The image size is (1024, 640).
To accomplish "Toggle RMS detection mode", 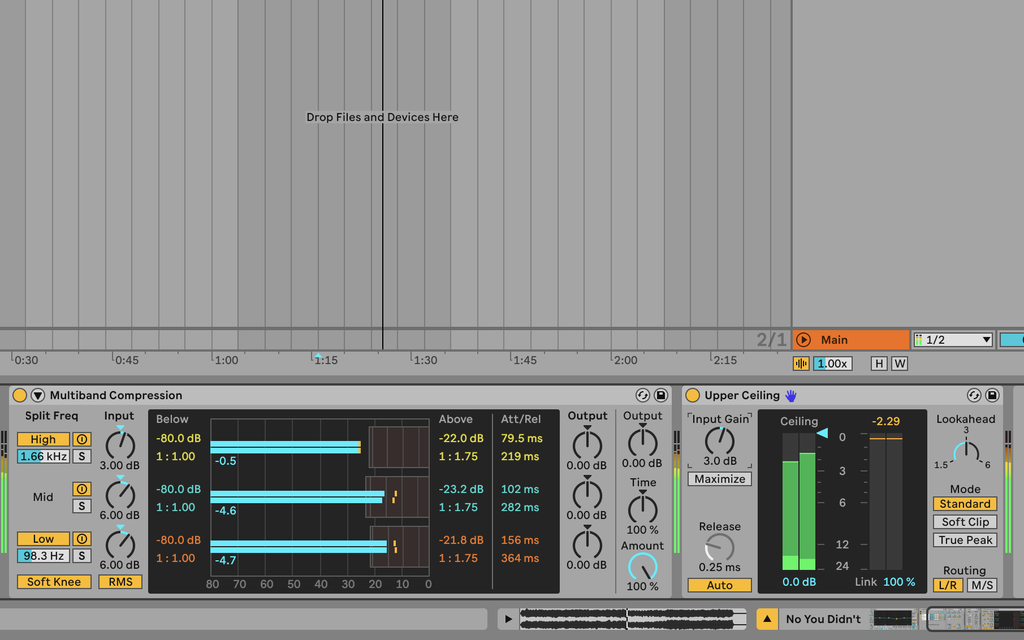I will tap(120, 581).
